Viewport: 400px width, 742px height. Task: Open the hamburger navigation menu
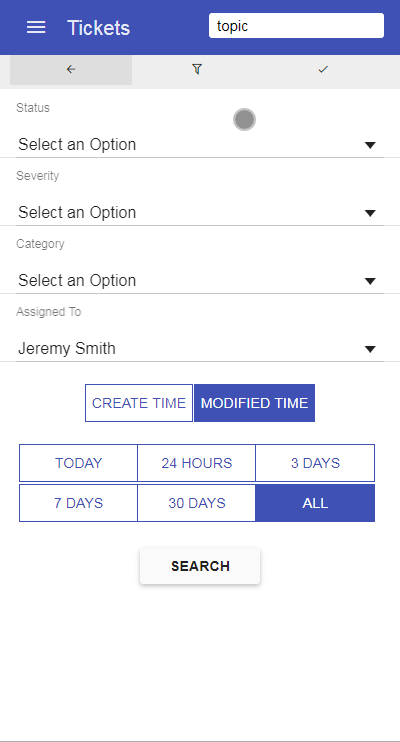pos(36,27)
